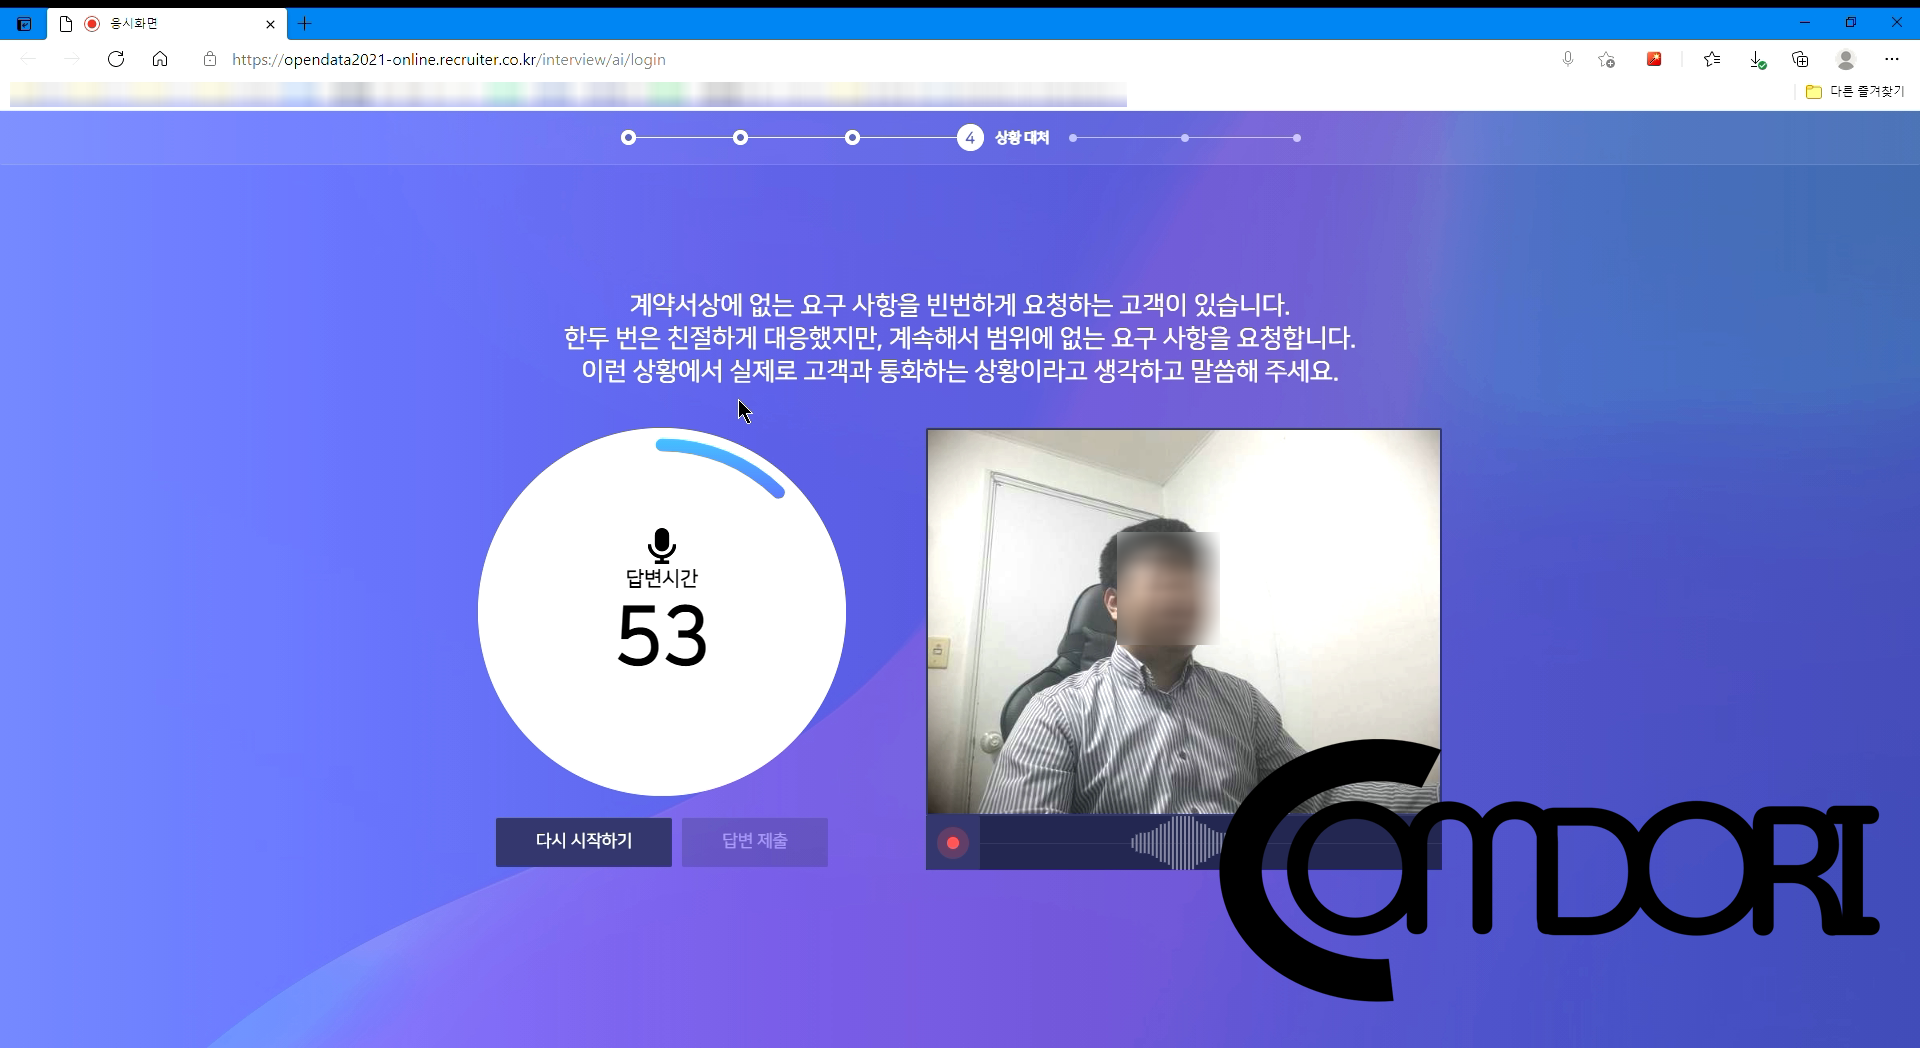The width and height of the screenshot is (1920, 1048).
Task: Select the 응시화면 browser tab
Action: point(167,23)
